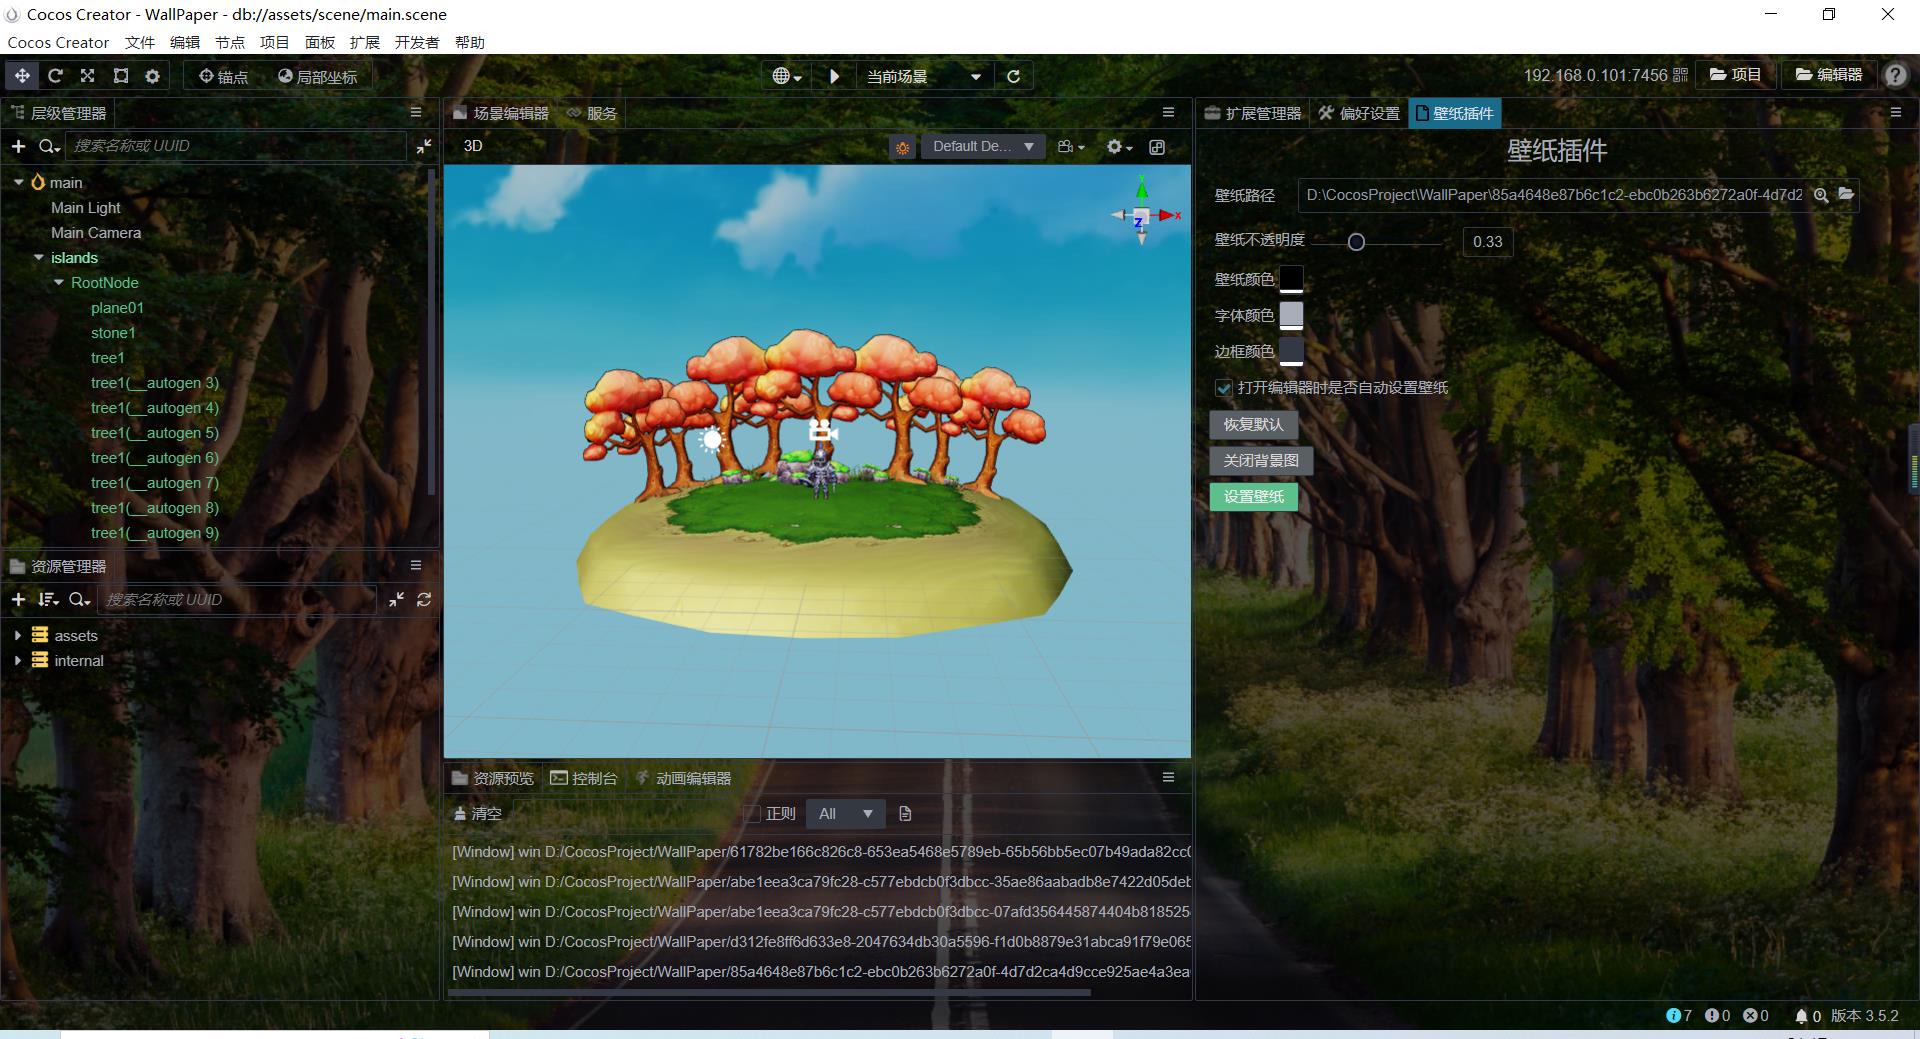The height and width of the screenshot is (1039, 1920).
Task: Open the 扩展 menu
Action: [x=364, y=42]
